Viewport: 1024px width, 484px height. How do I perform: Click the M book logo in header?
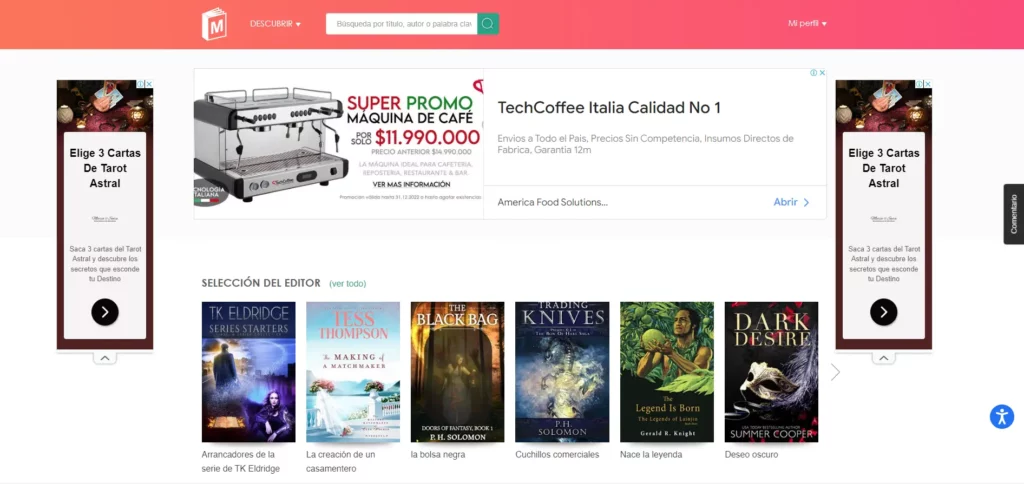point(214,24)
